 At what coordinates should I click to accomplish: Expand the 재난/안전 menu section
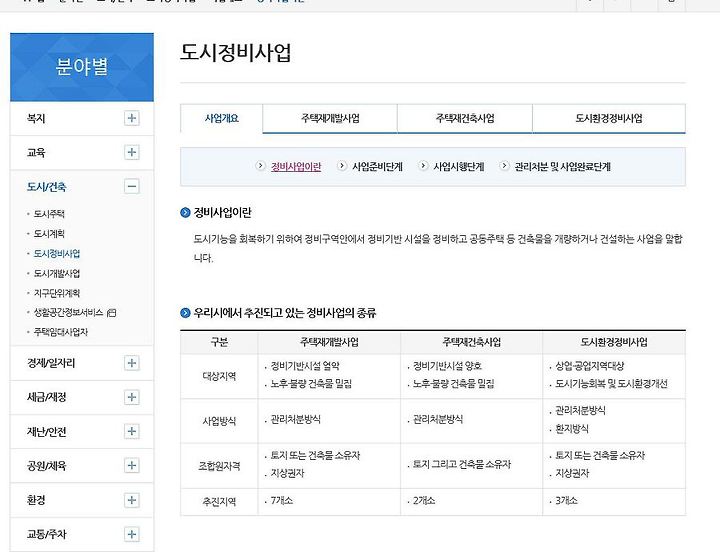pos(131,431)
